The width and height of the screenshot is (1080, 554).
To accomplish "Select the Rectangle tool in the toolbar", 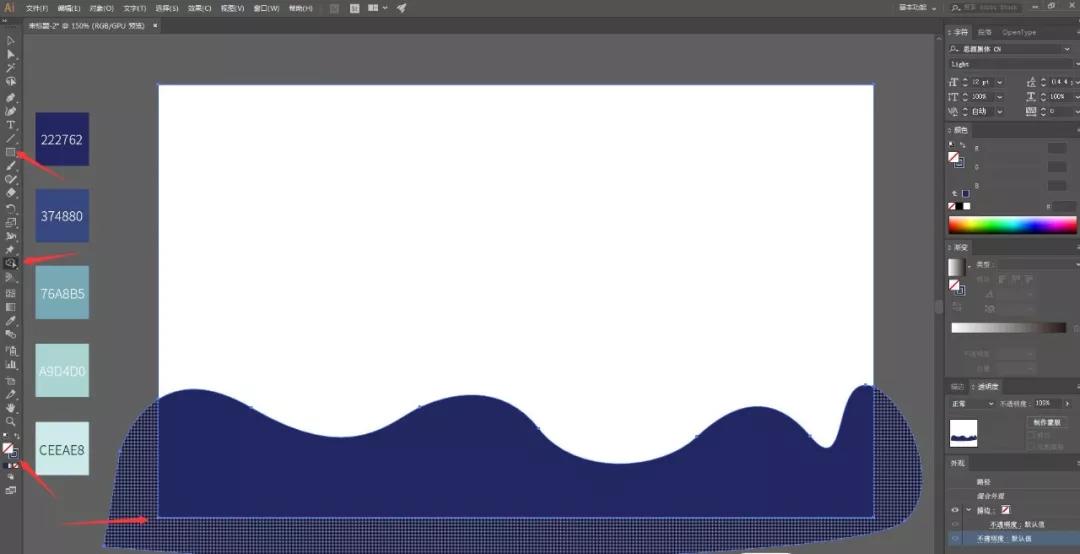I will (11, 152).
